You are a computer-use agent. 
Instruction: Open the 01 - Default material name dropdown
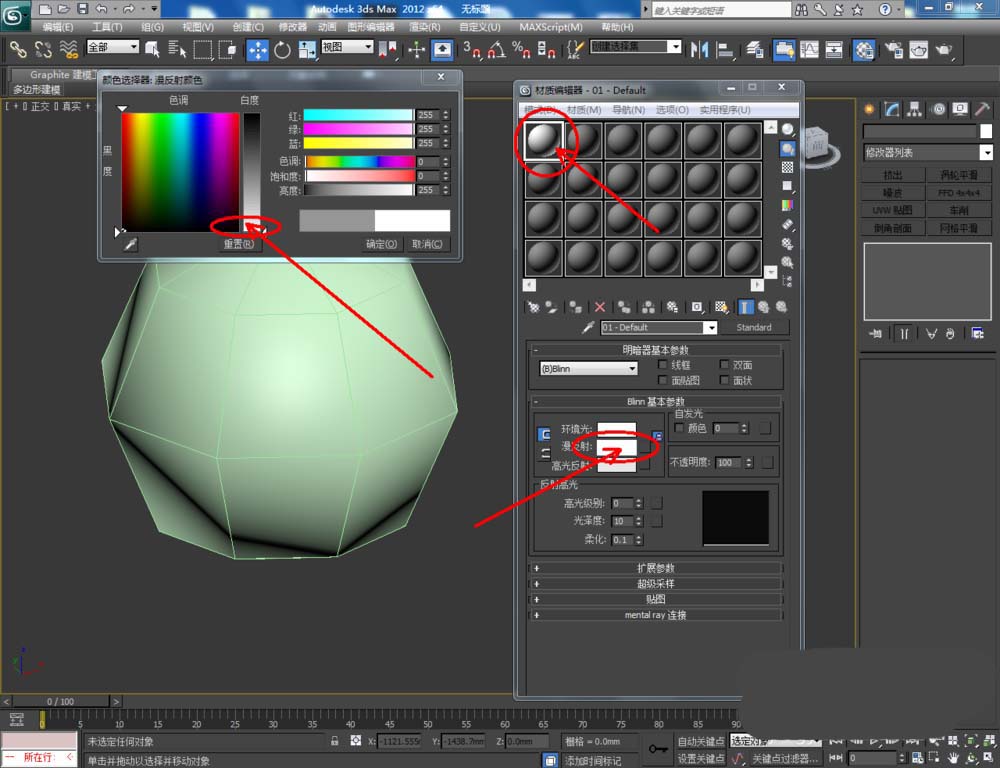[659, 327]
